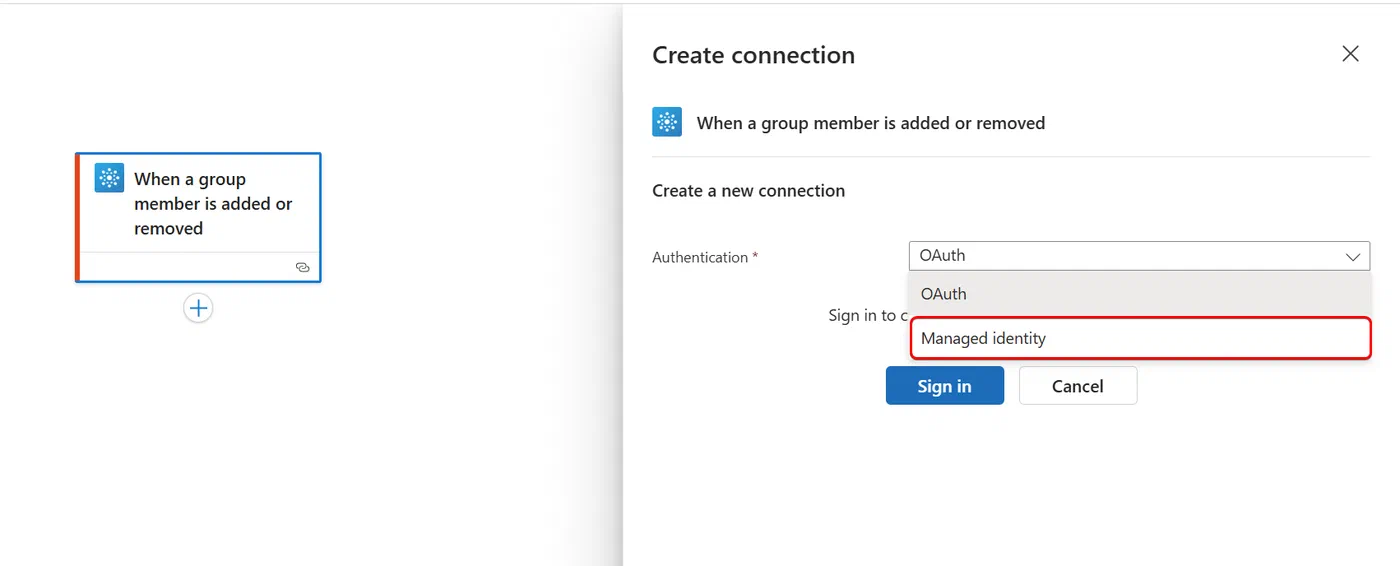Image resolution: width=1400 pixels, height=566 pixels.
Task: Click the Sign in button
Action: [945, 385]
